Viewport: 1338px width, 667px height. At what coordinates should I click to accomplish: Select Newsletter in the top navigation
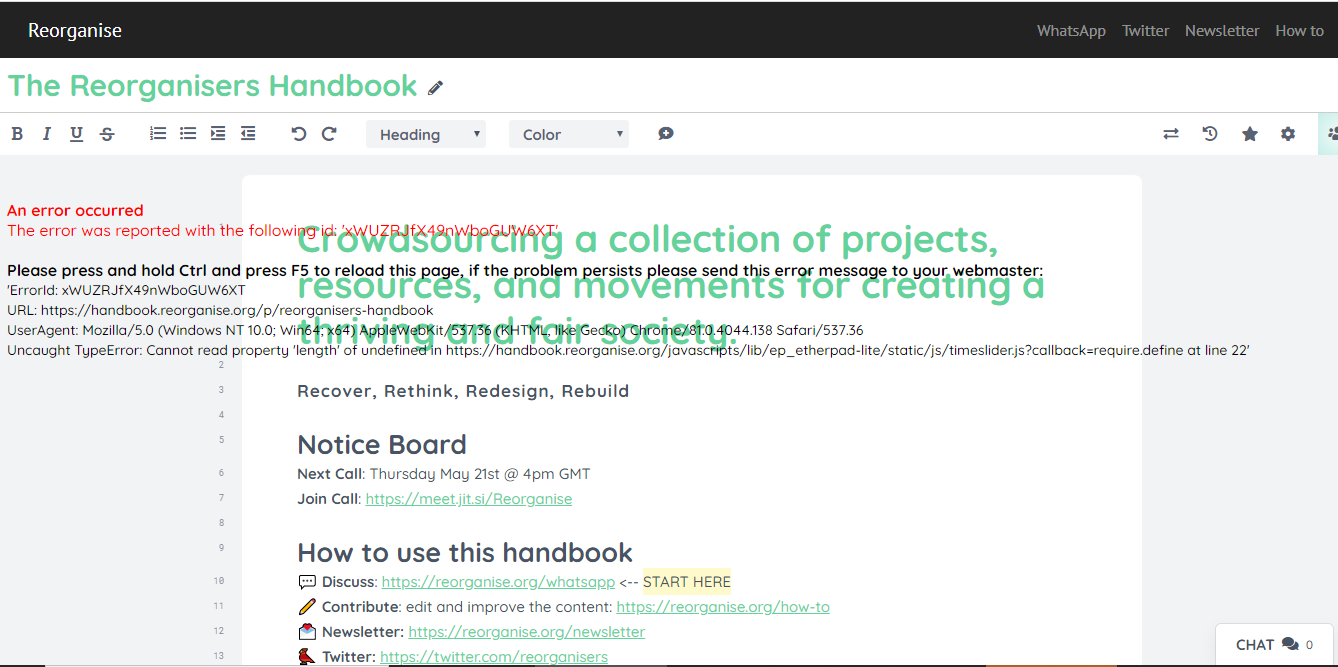point(1222,30)
